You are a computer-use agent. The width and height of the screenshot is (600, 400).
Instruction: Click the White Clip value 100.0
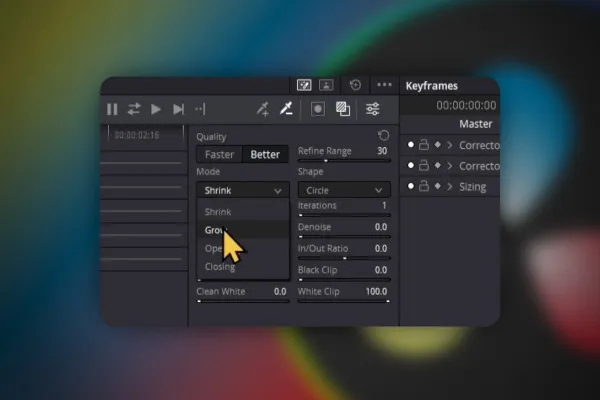[377, 292]
